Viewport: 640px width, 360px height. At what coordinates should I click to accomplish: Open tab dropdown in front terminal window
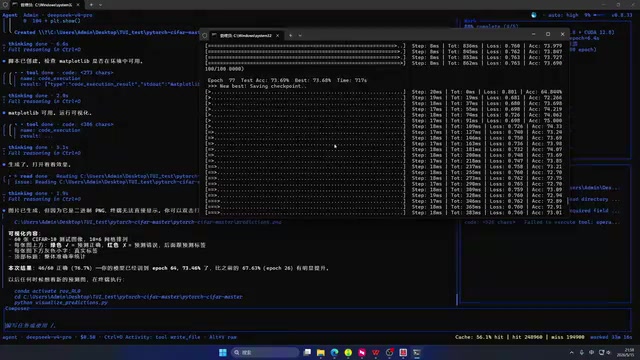click(x=300, y=36)
